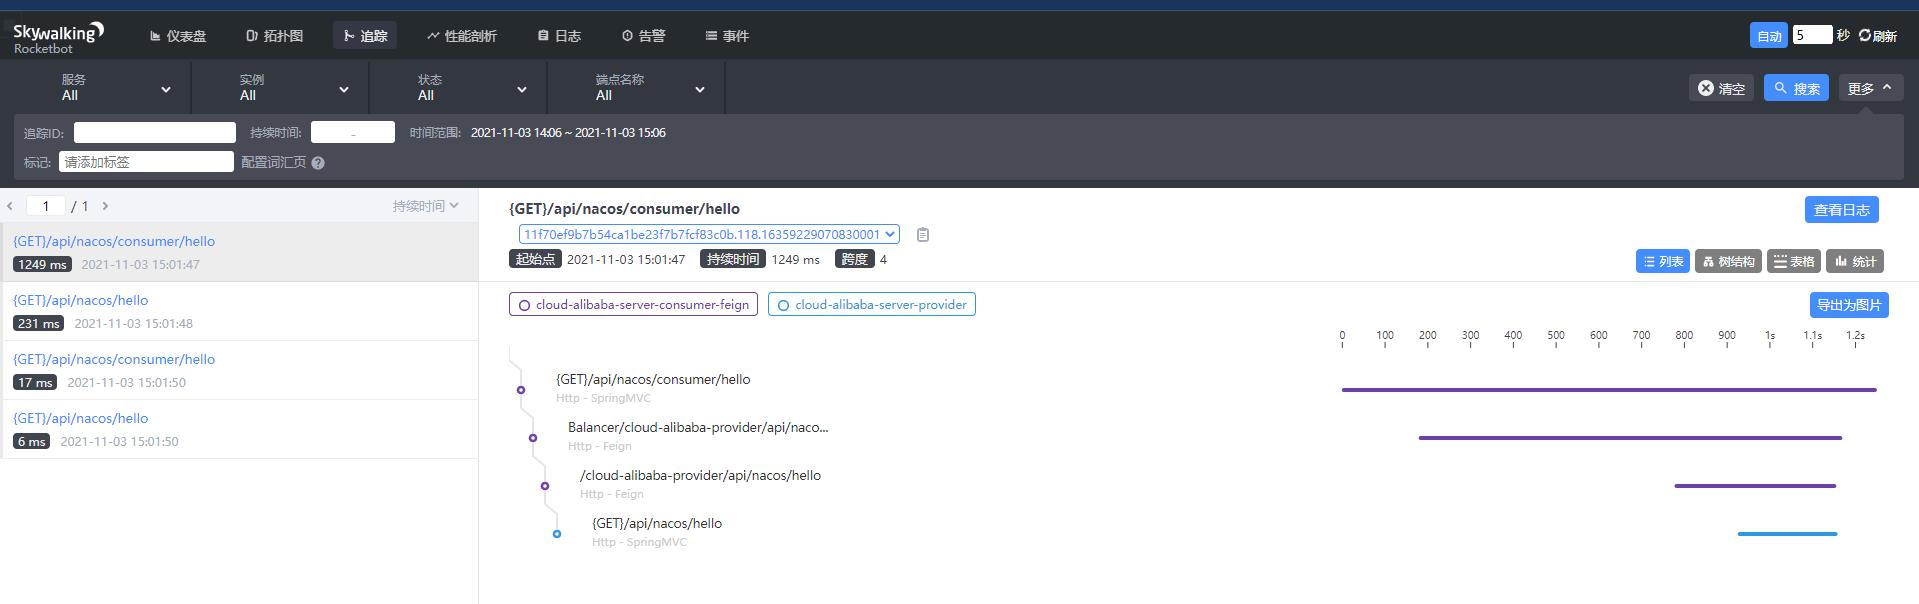Image resolution: width=1919 pixels, height=604 pixels.
Task: Open the 仪表盘 dashboard tab
Action: tap(178, 36)
